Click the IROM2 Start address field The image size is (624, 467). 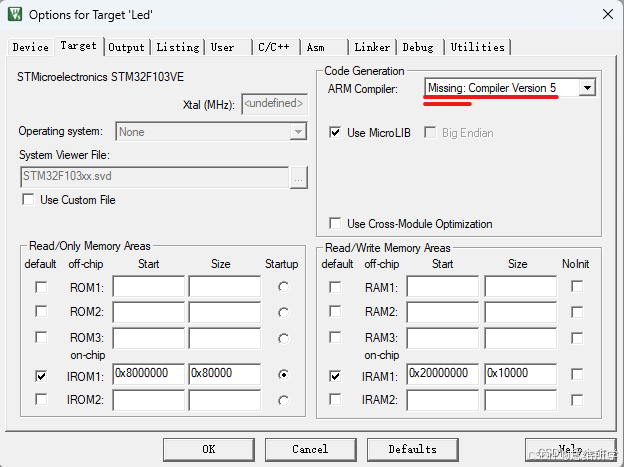coord(148,400)
